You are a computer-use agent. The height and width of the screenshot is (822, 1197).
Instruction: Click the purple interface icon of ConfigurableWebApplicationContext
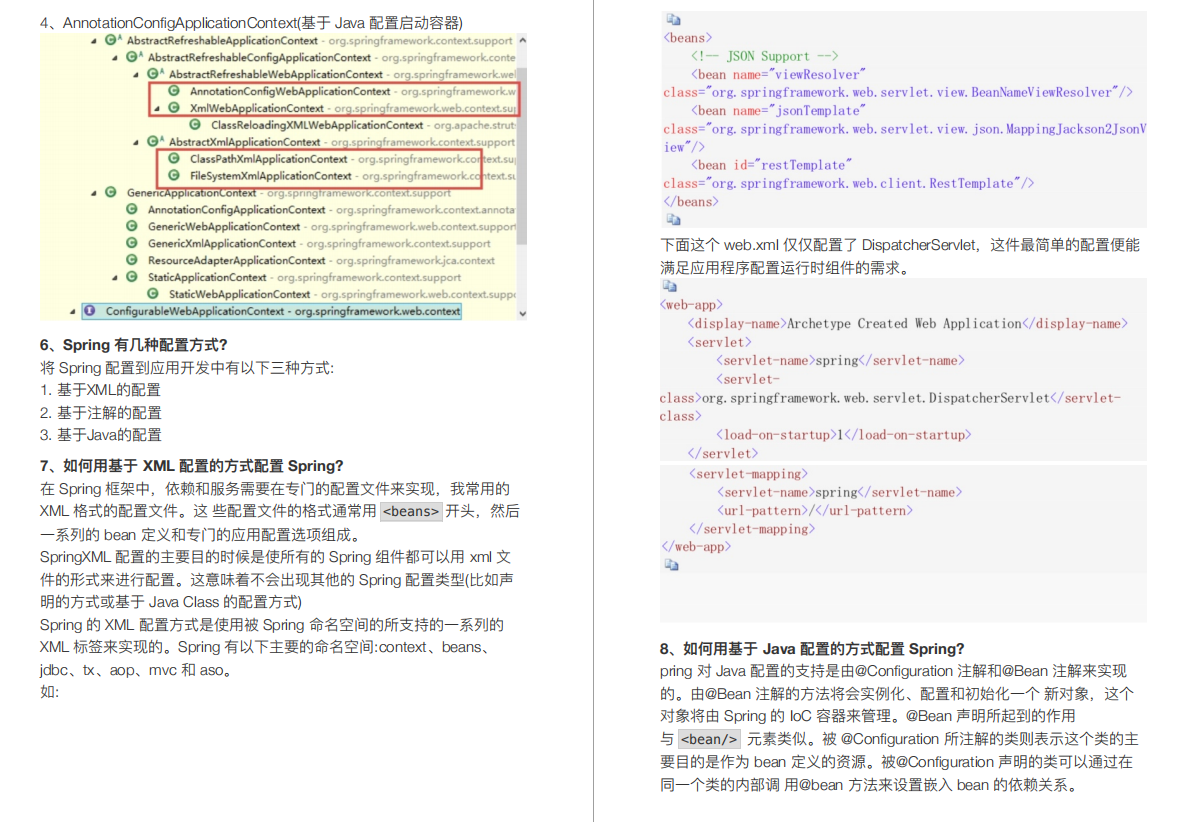coord(90,311)
